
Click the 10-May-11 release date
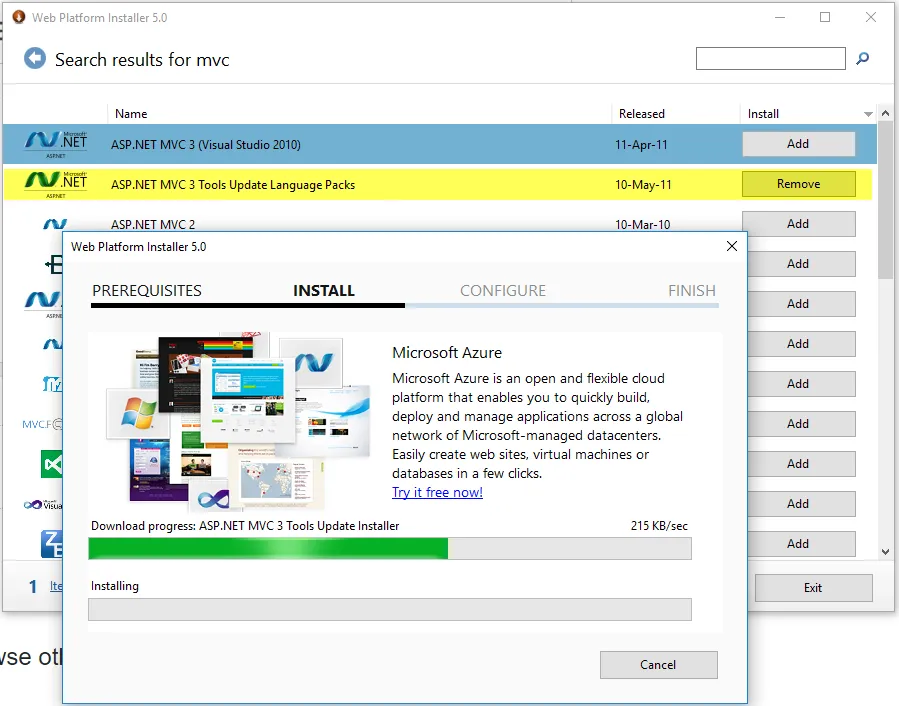(643, 185)
